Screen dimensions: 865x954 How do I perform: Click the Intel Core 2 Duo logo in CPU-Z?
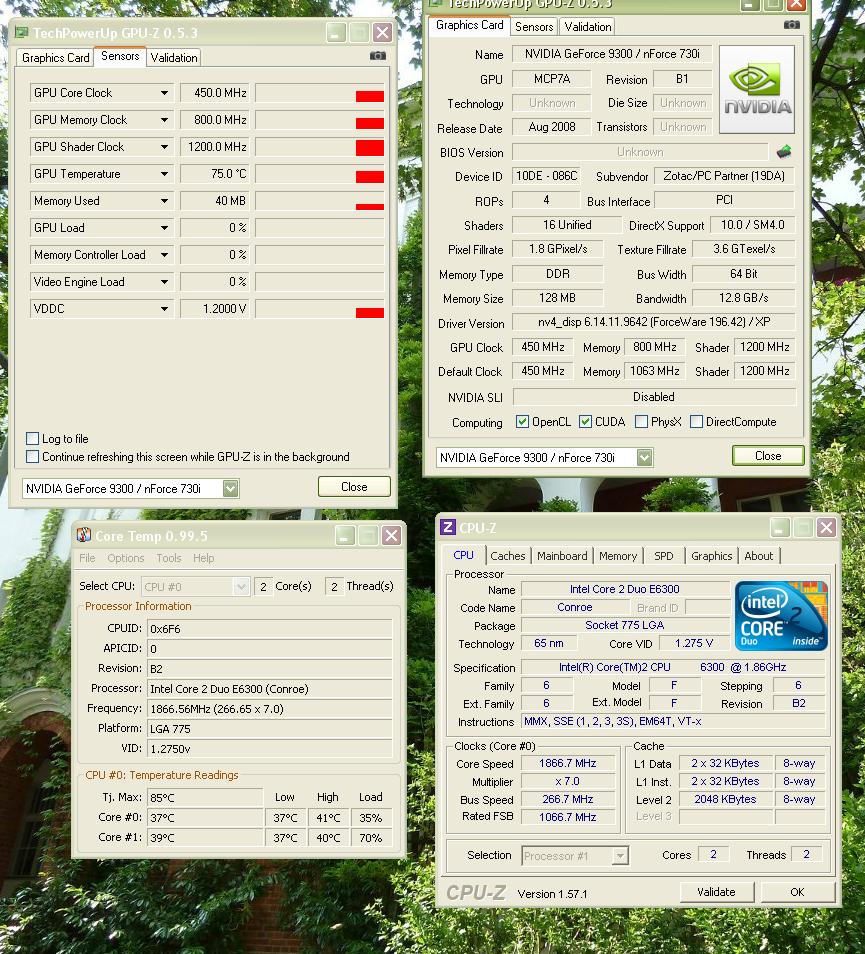point(782,615)
